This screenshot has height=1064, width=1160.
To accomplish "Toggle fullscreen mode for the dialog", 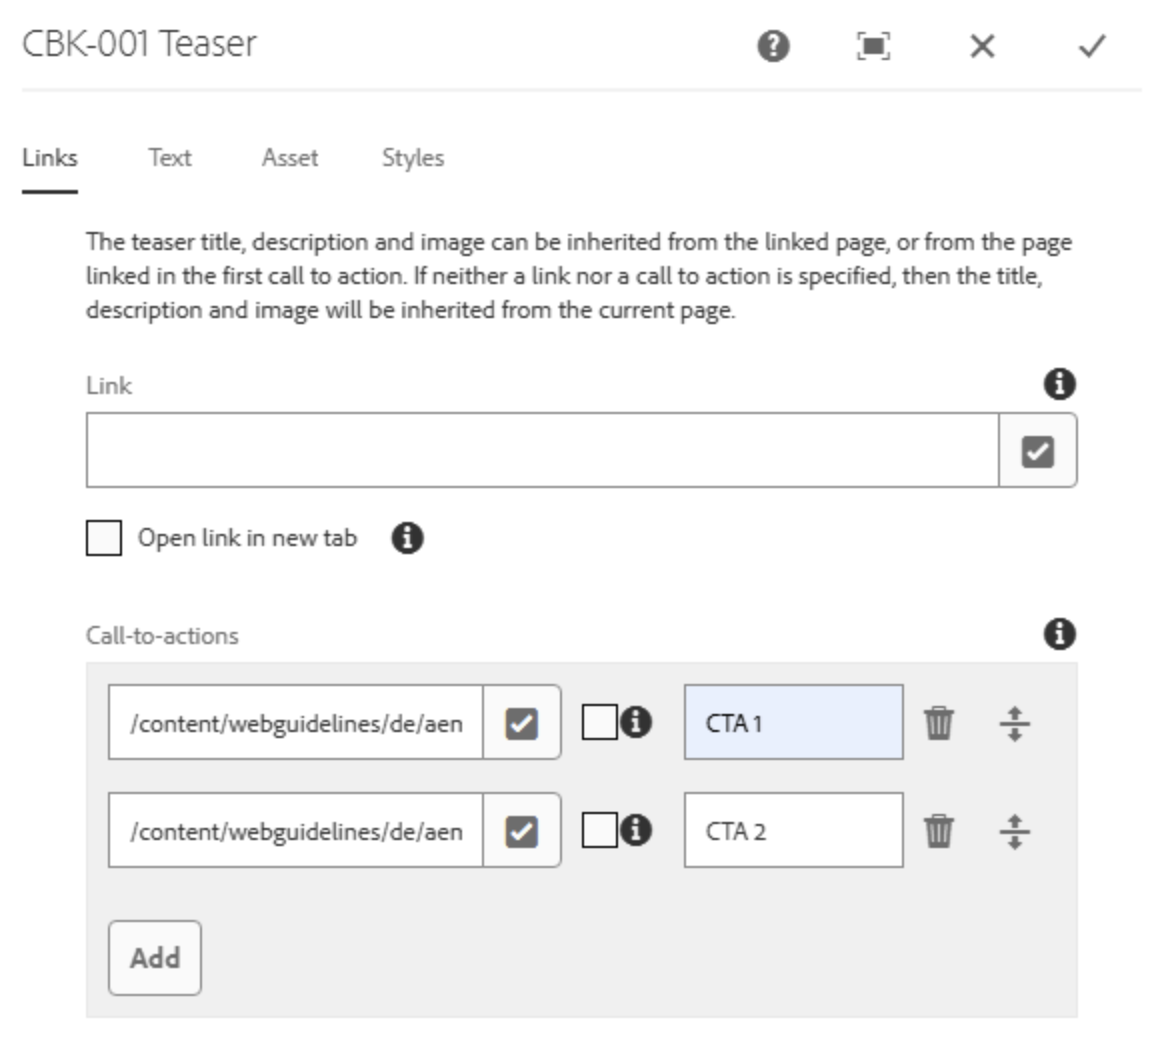I will tap(873, 46).
